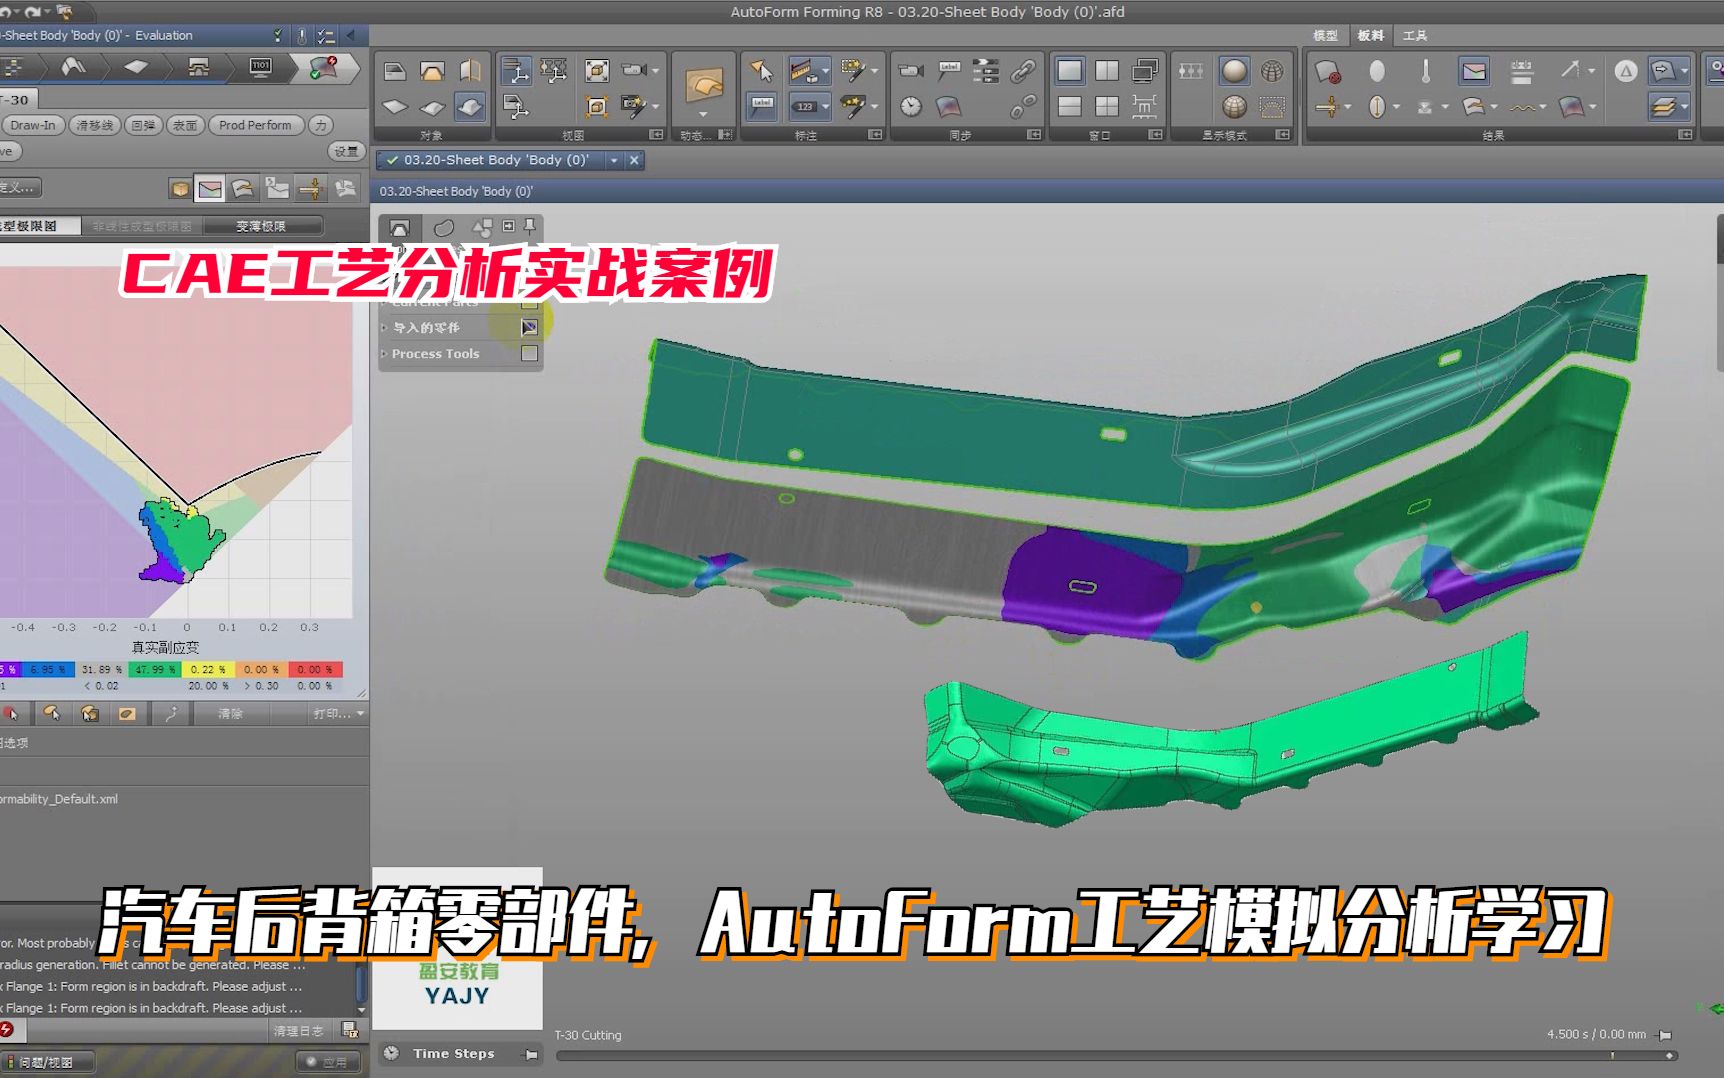Toggle the 导入的零件 visibility checkbox
This screenshot has height=1078, width=1724.
531,327
